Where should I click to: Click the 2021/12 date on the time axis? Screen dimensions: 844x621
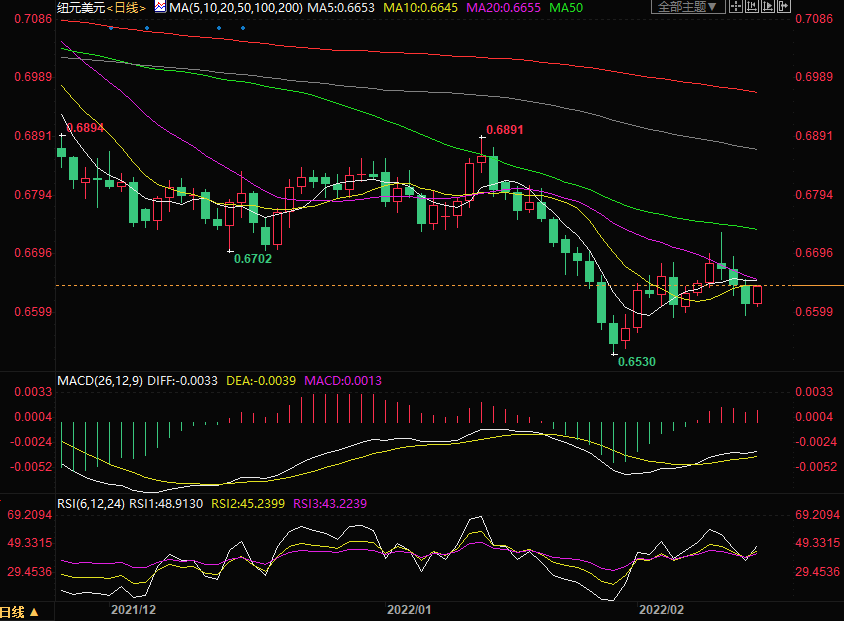click(133, 608)
